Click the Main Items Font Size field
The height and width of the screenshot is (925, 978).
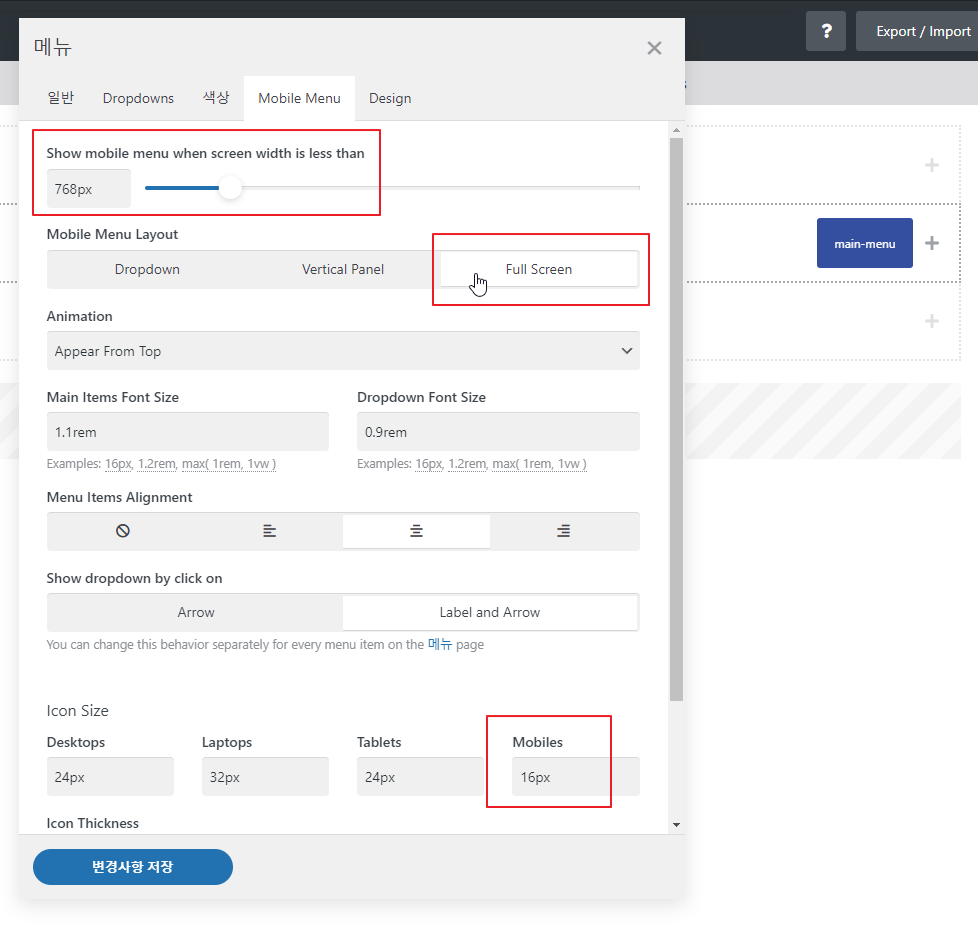188,432
